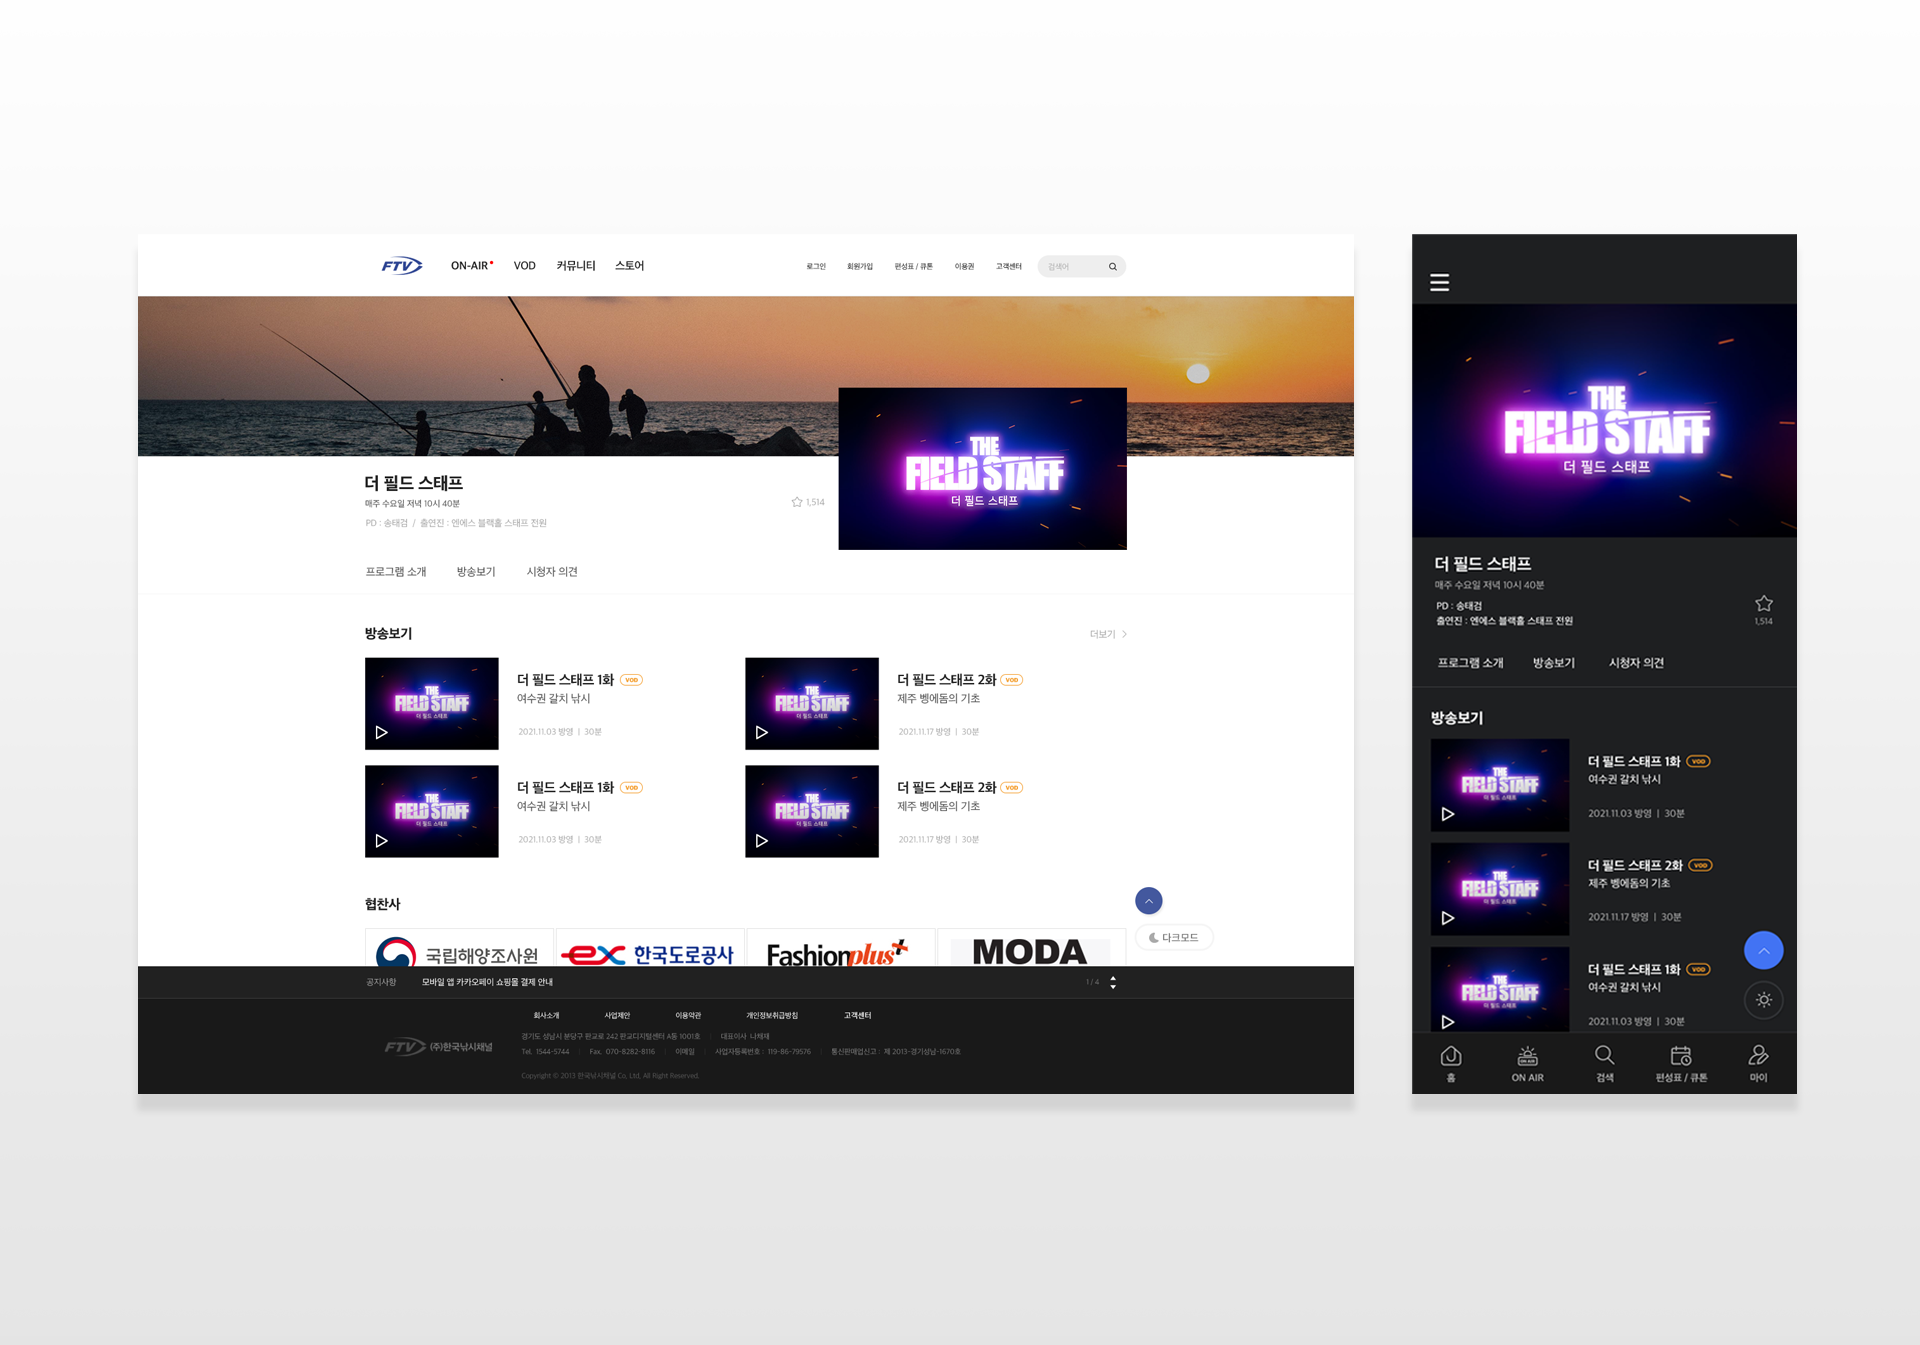The width and height of the screenshot is (1920, 1345).
Task: Switch to light mode via sun button
Action: (x=1763, y=1000)
